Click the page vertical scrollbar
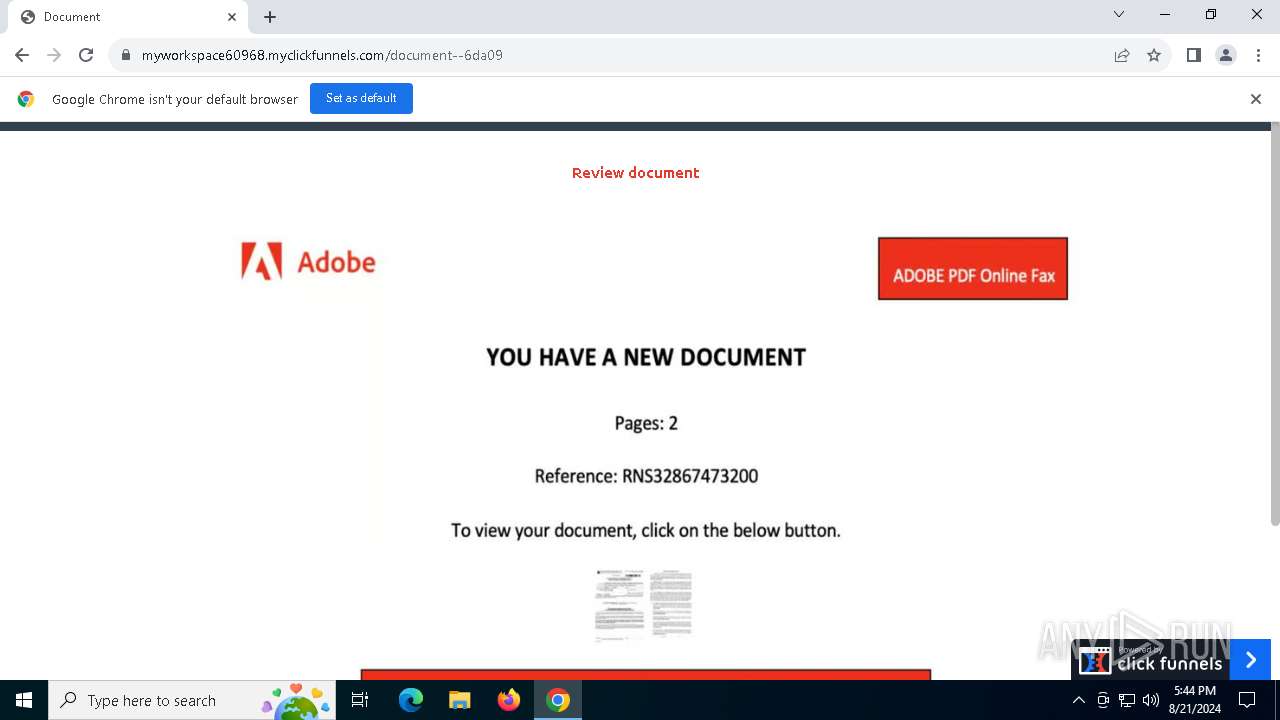The height and width of the screenshot is (720, 1280). tap(1275, 324)
